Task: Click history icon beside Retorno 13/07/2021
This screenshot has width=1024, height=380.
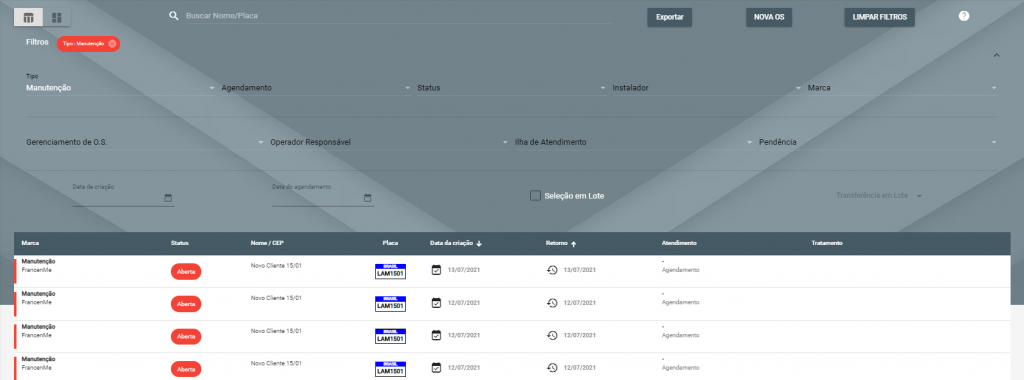Action: (x=552, y=270)
